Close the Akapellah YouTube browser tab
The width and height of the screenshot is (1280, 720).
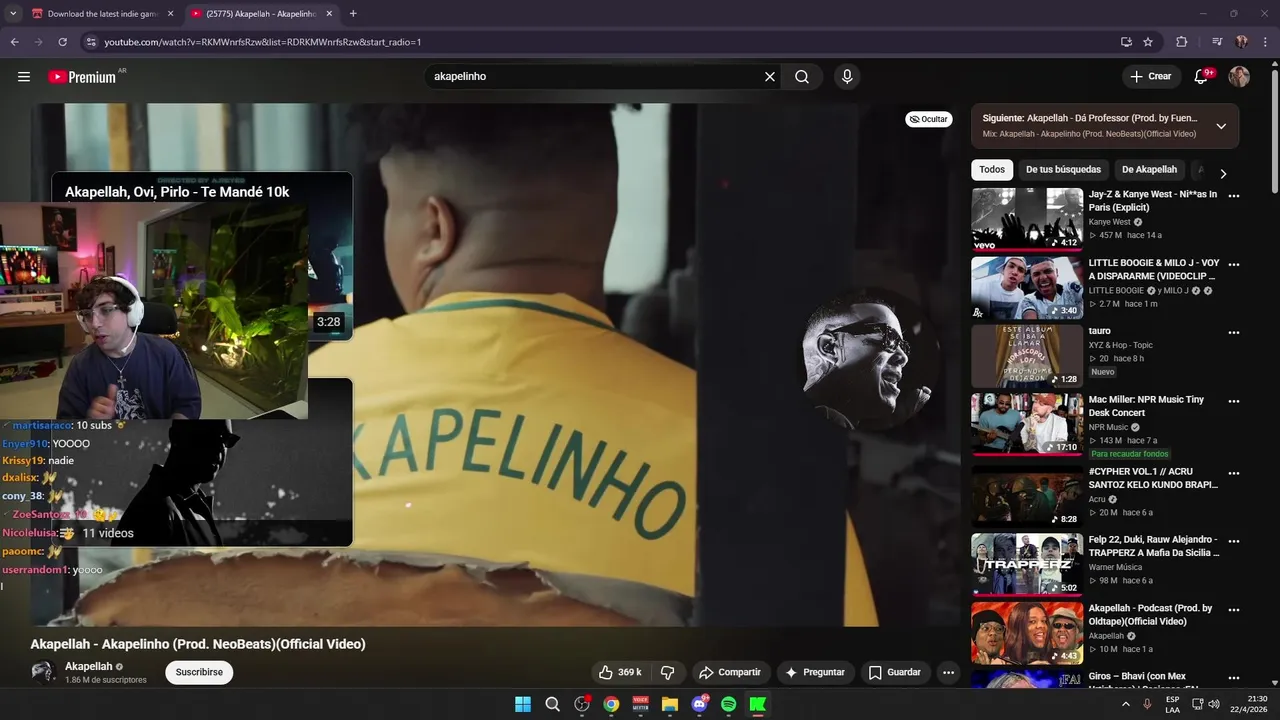(329, 14)
